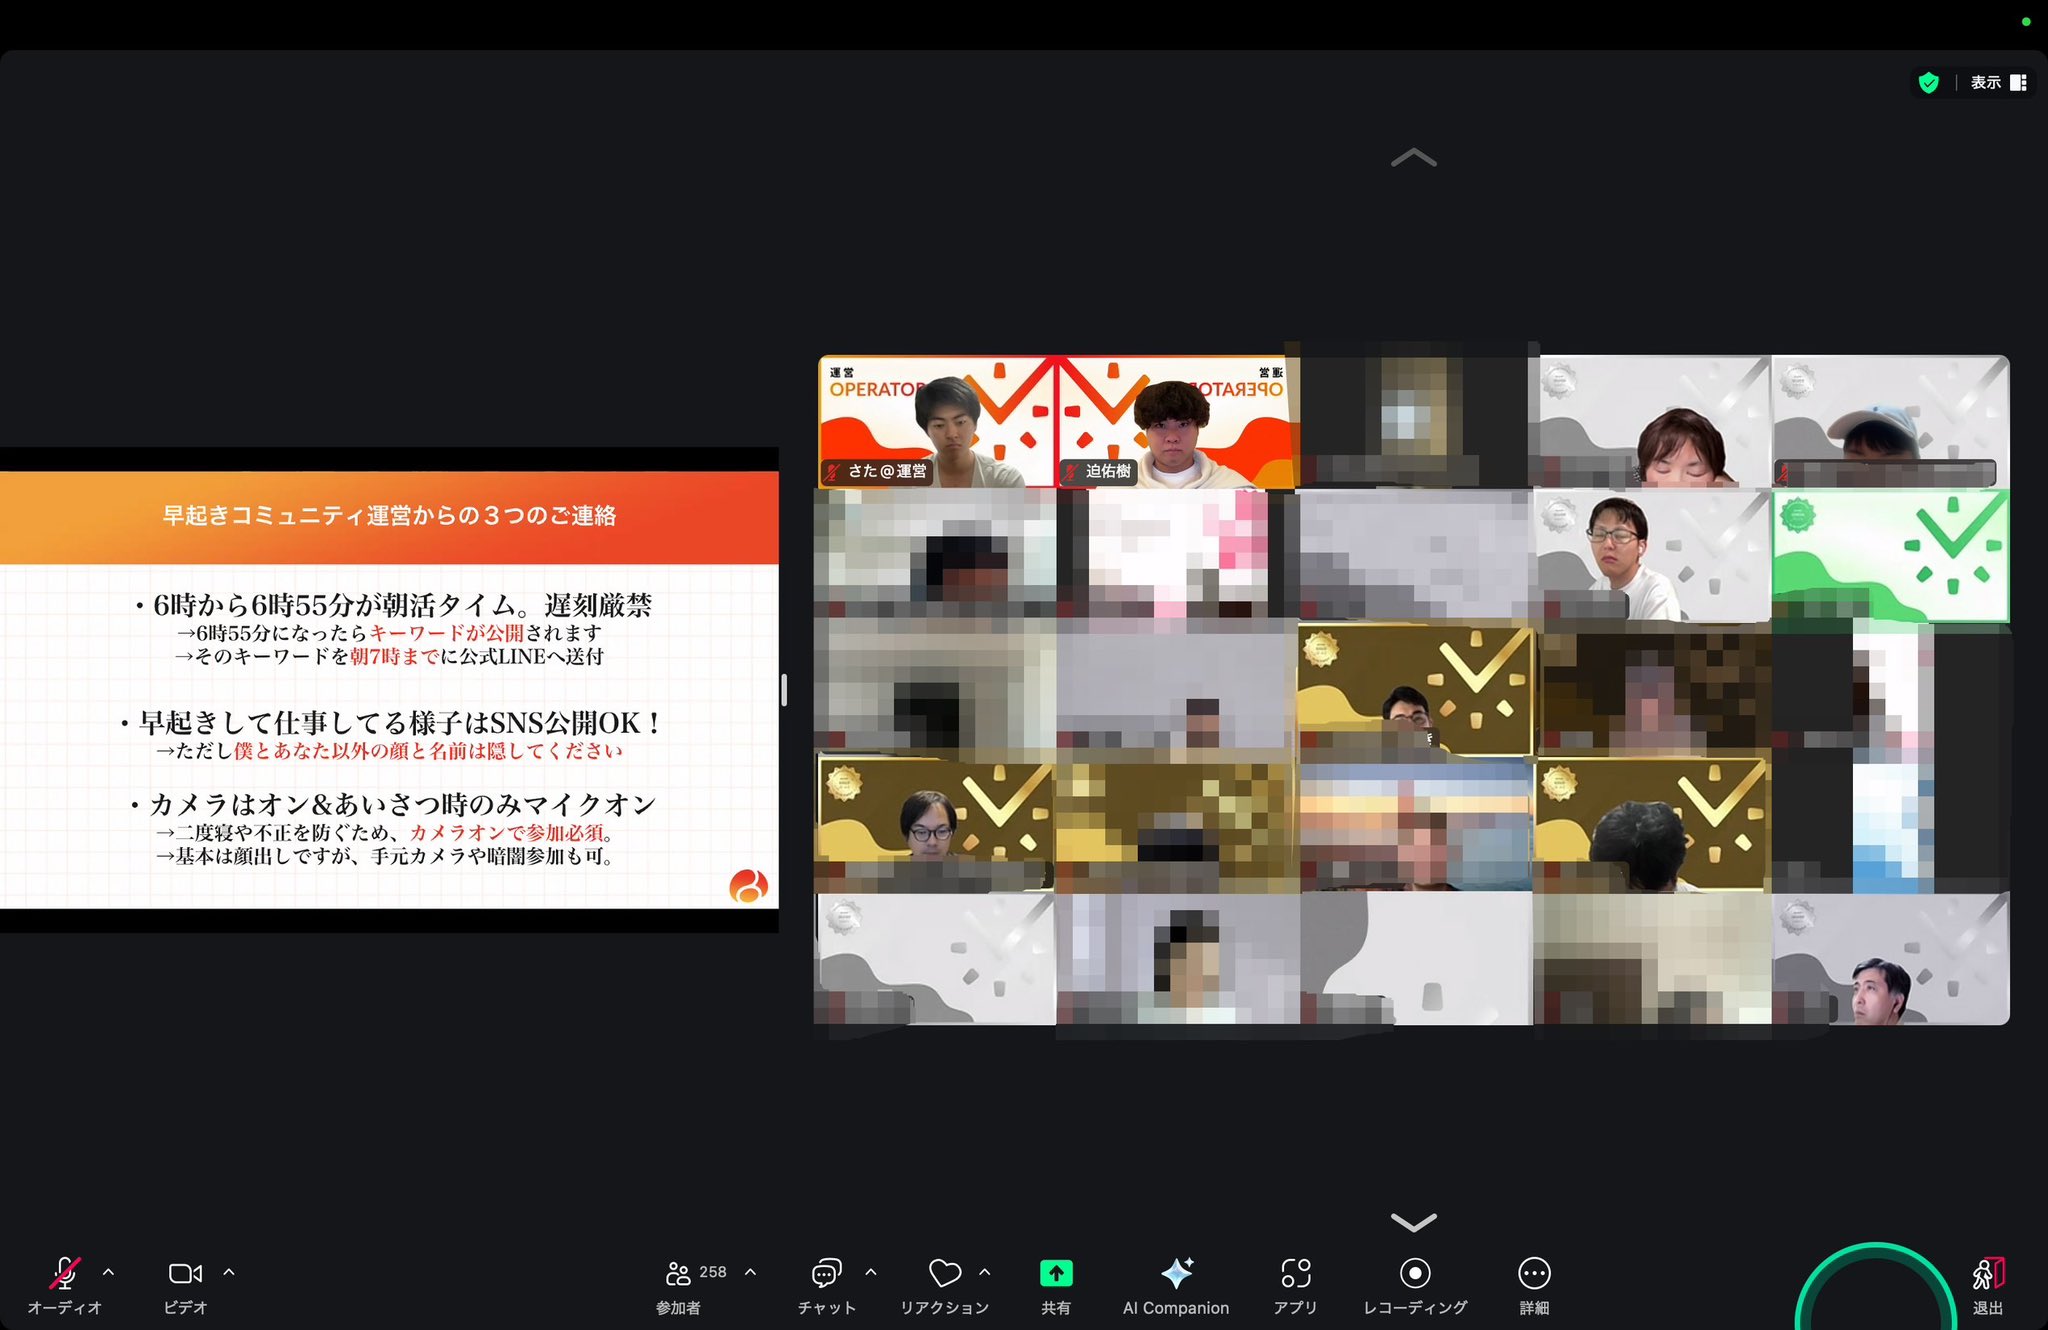Viewport: 2048px width, 1330px height.
Task: Open reactions heart icon
Action: (x=945, y=1273)
